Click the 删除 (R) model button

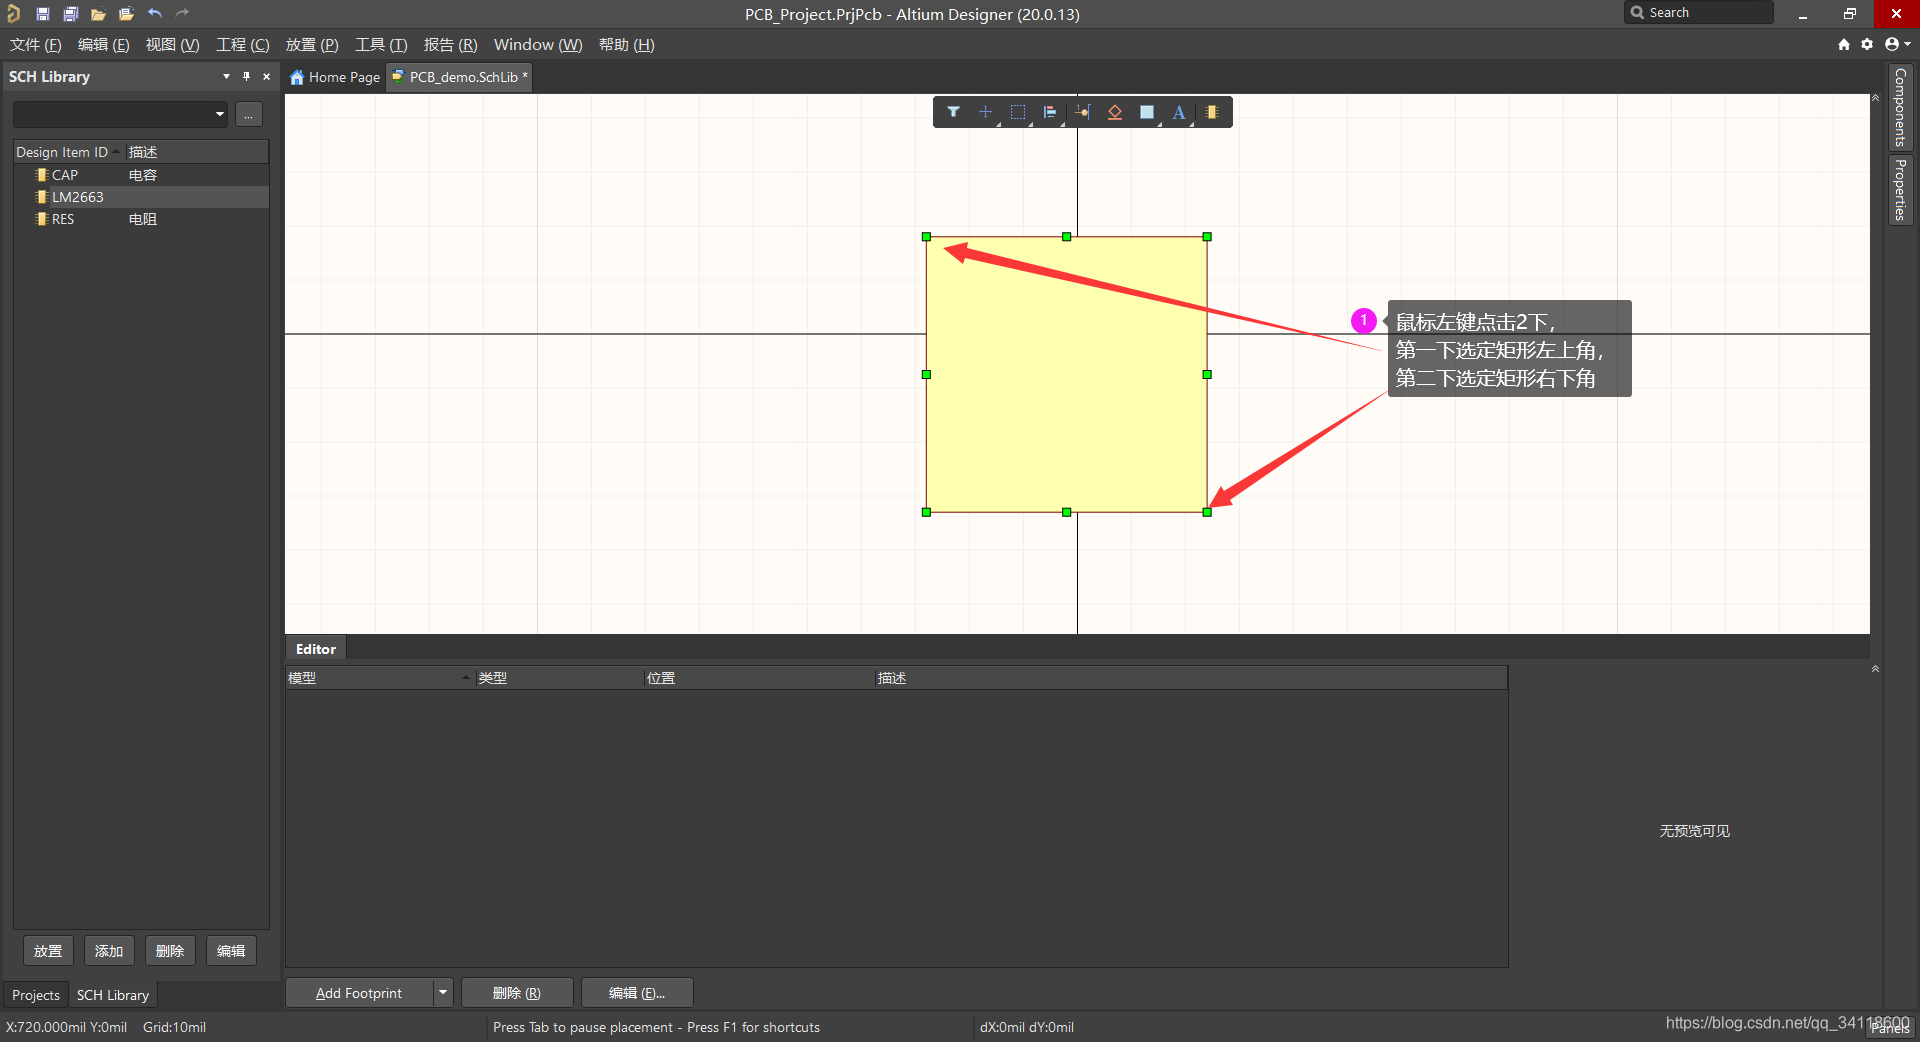(x=517, y=992)
